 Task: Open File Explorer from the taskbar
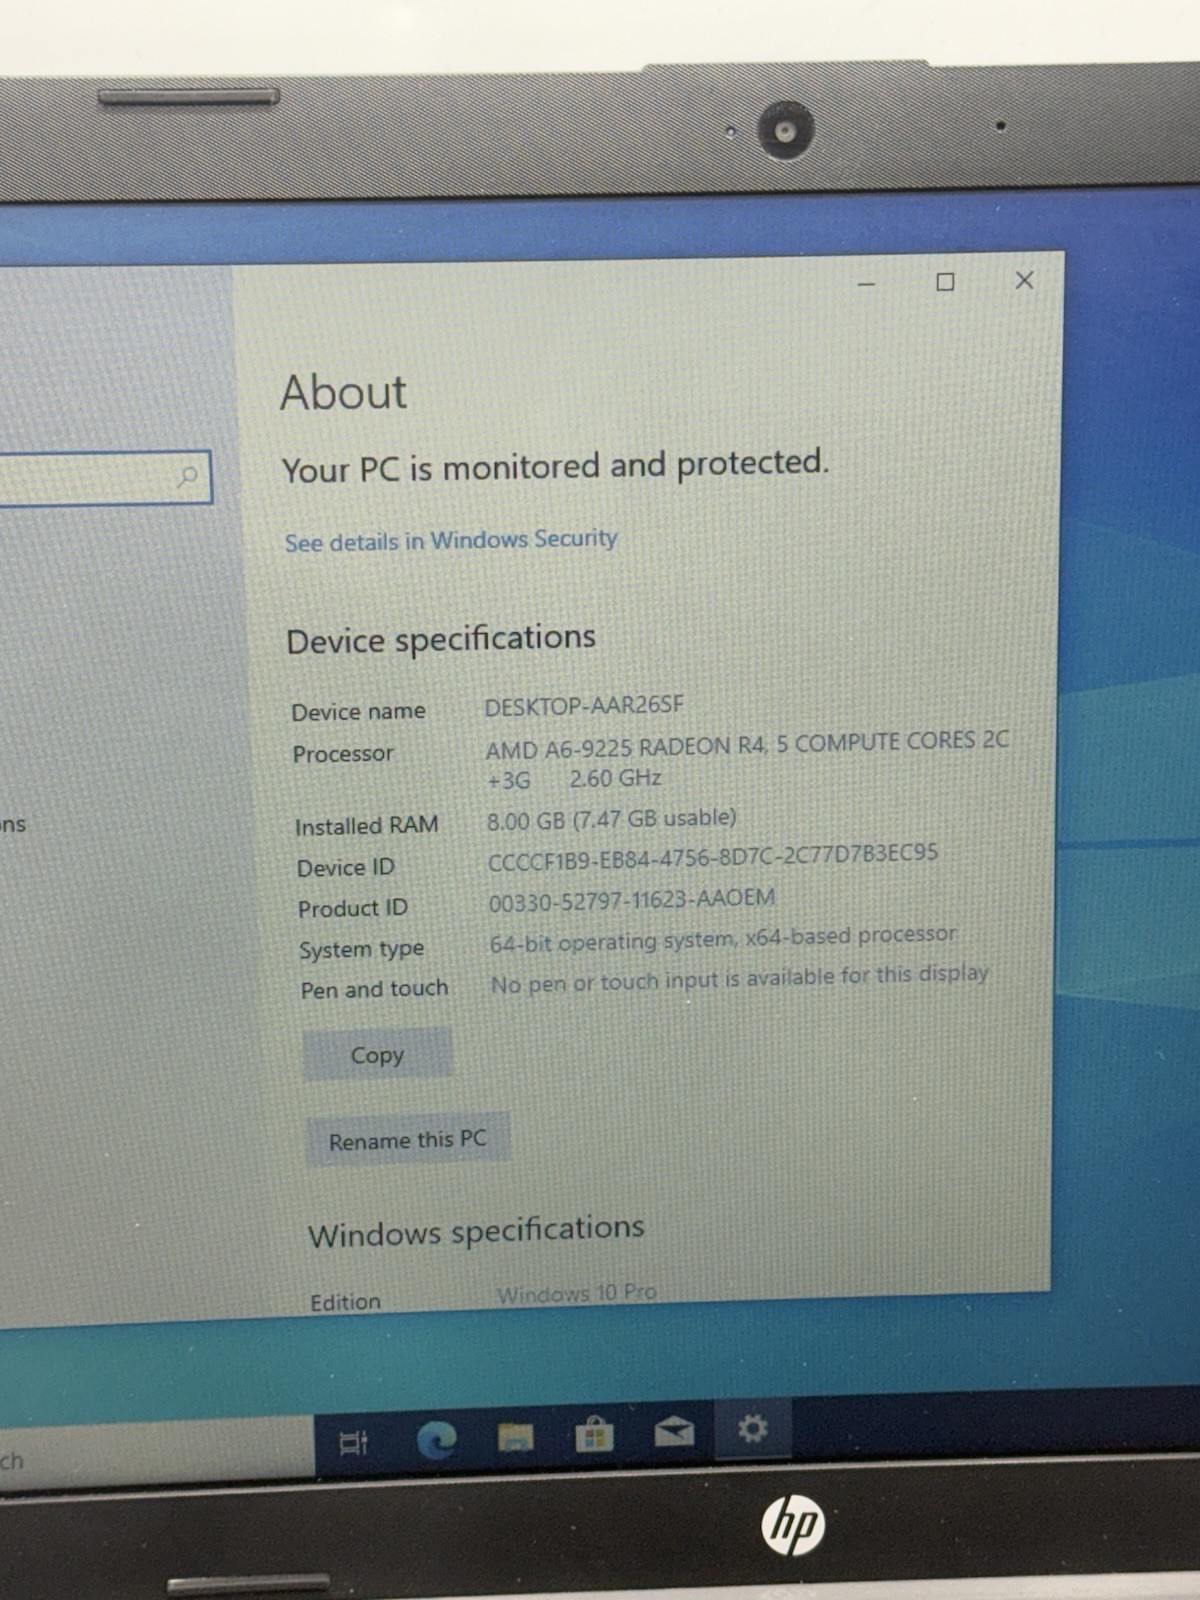[x=515, y=1438]
